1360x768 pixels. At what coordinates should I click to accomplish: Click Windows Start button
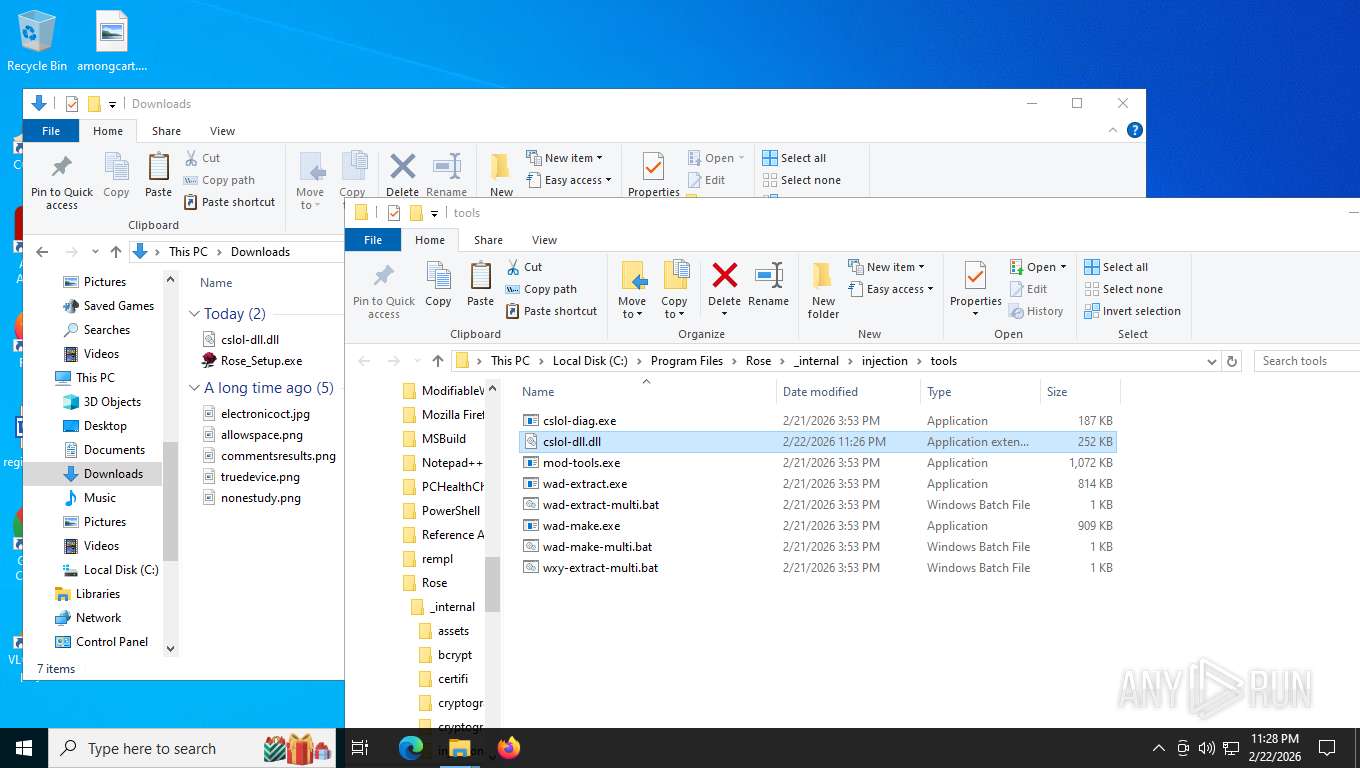point(24,747)
